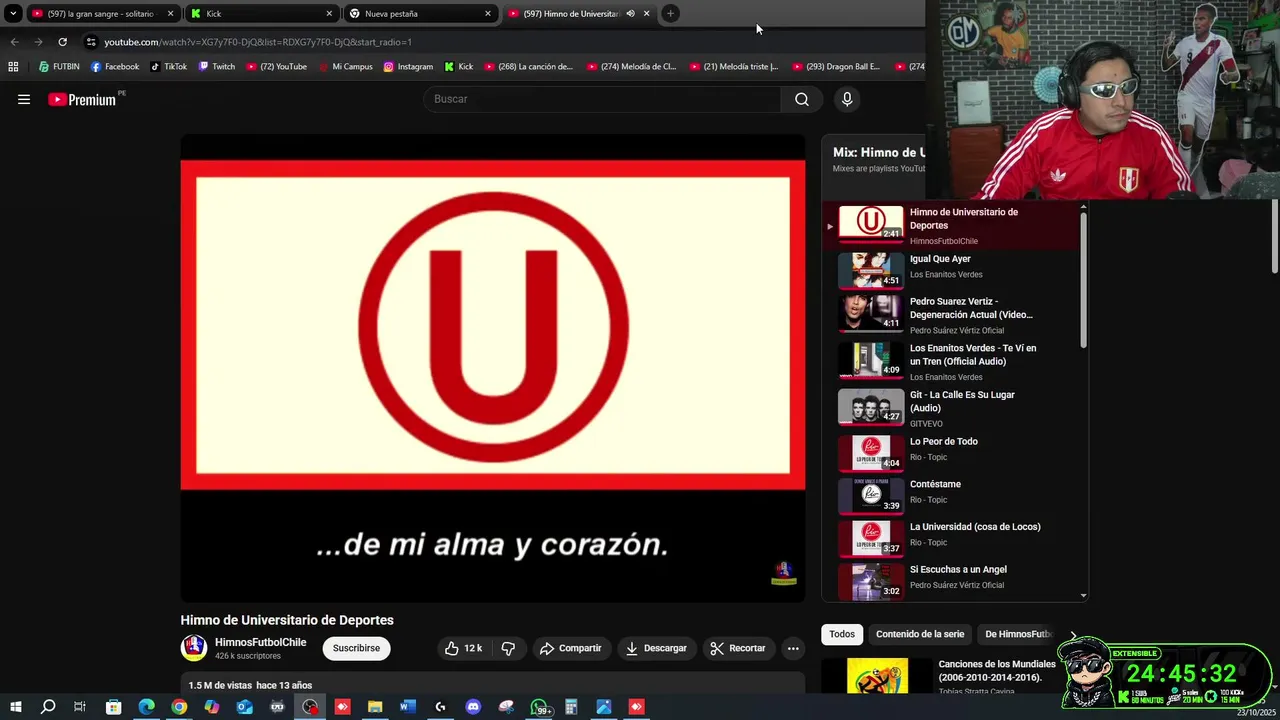The width and height of the screenshot is (1280, 720).
Task: Open site information icon in the address bar
Action: [91, 42]
